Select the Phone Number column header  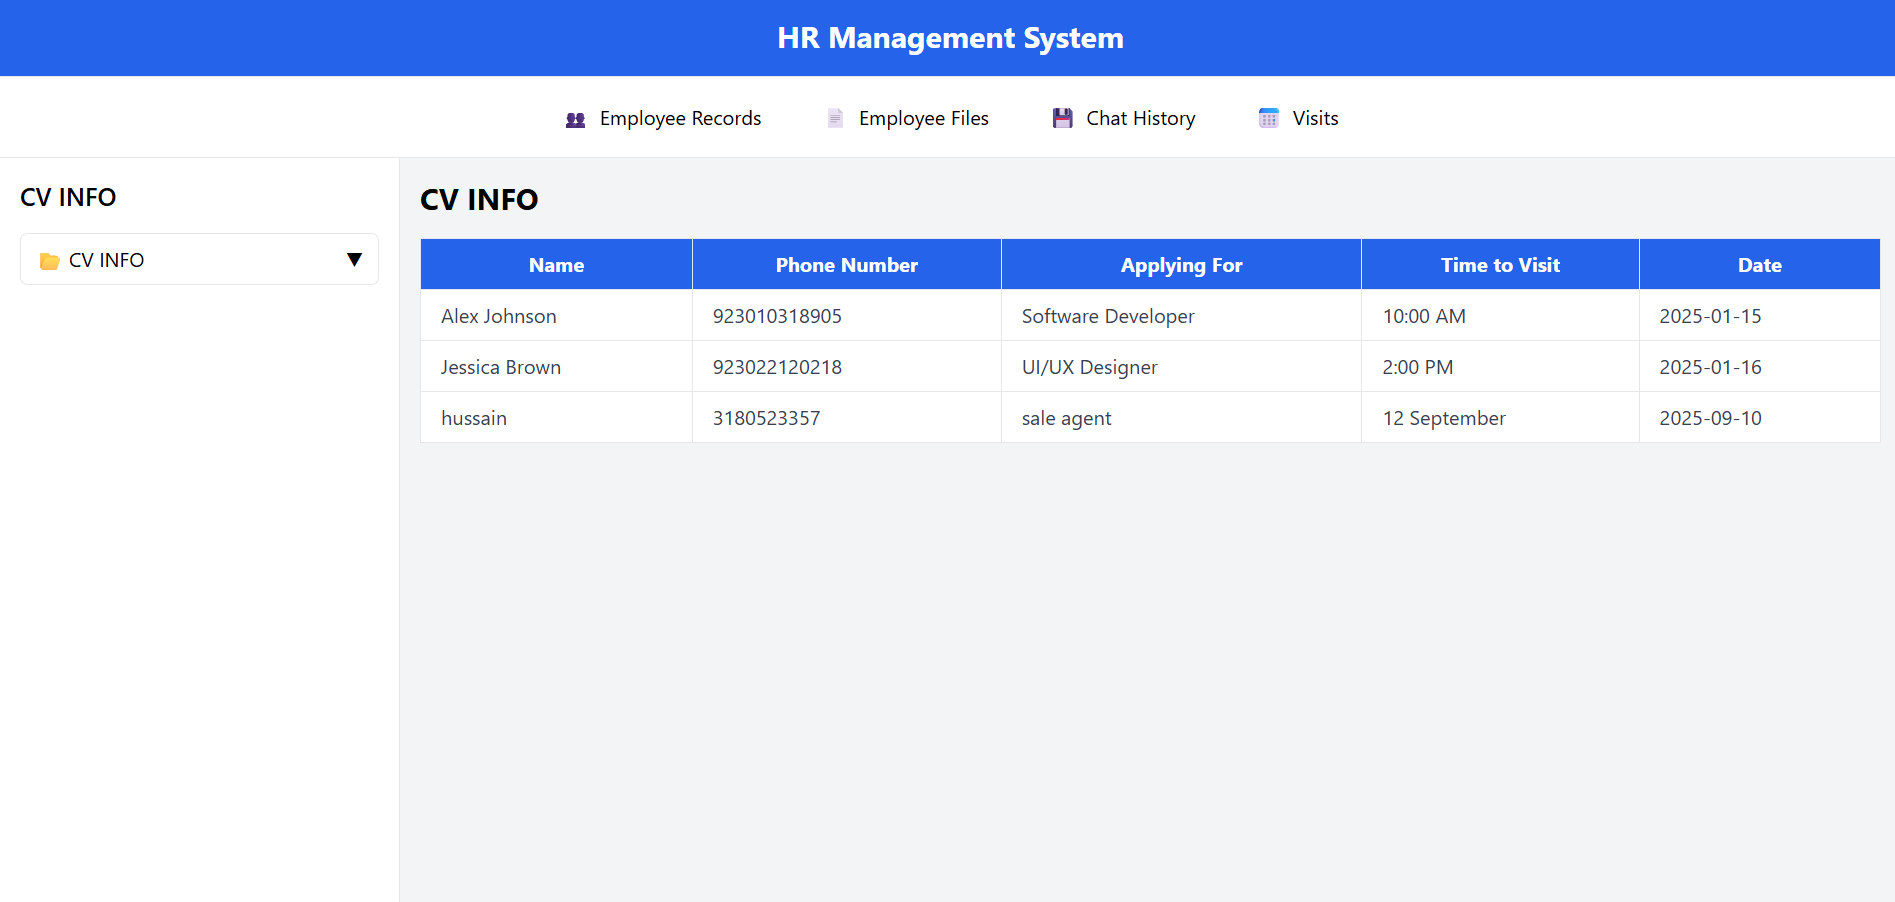[846, 264]
